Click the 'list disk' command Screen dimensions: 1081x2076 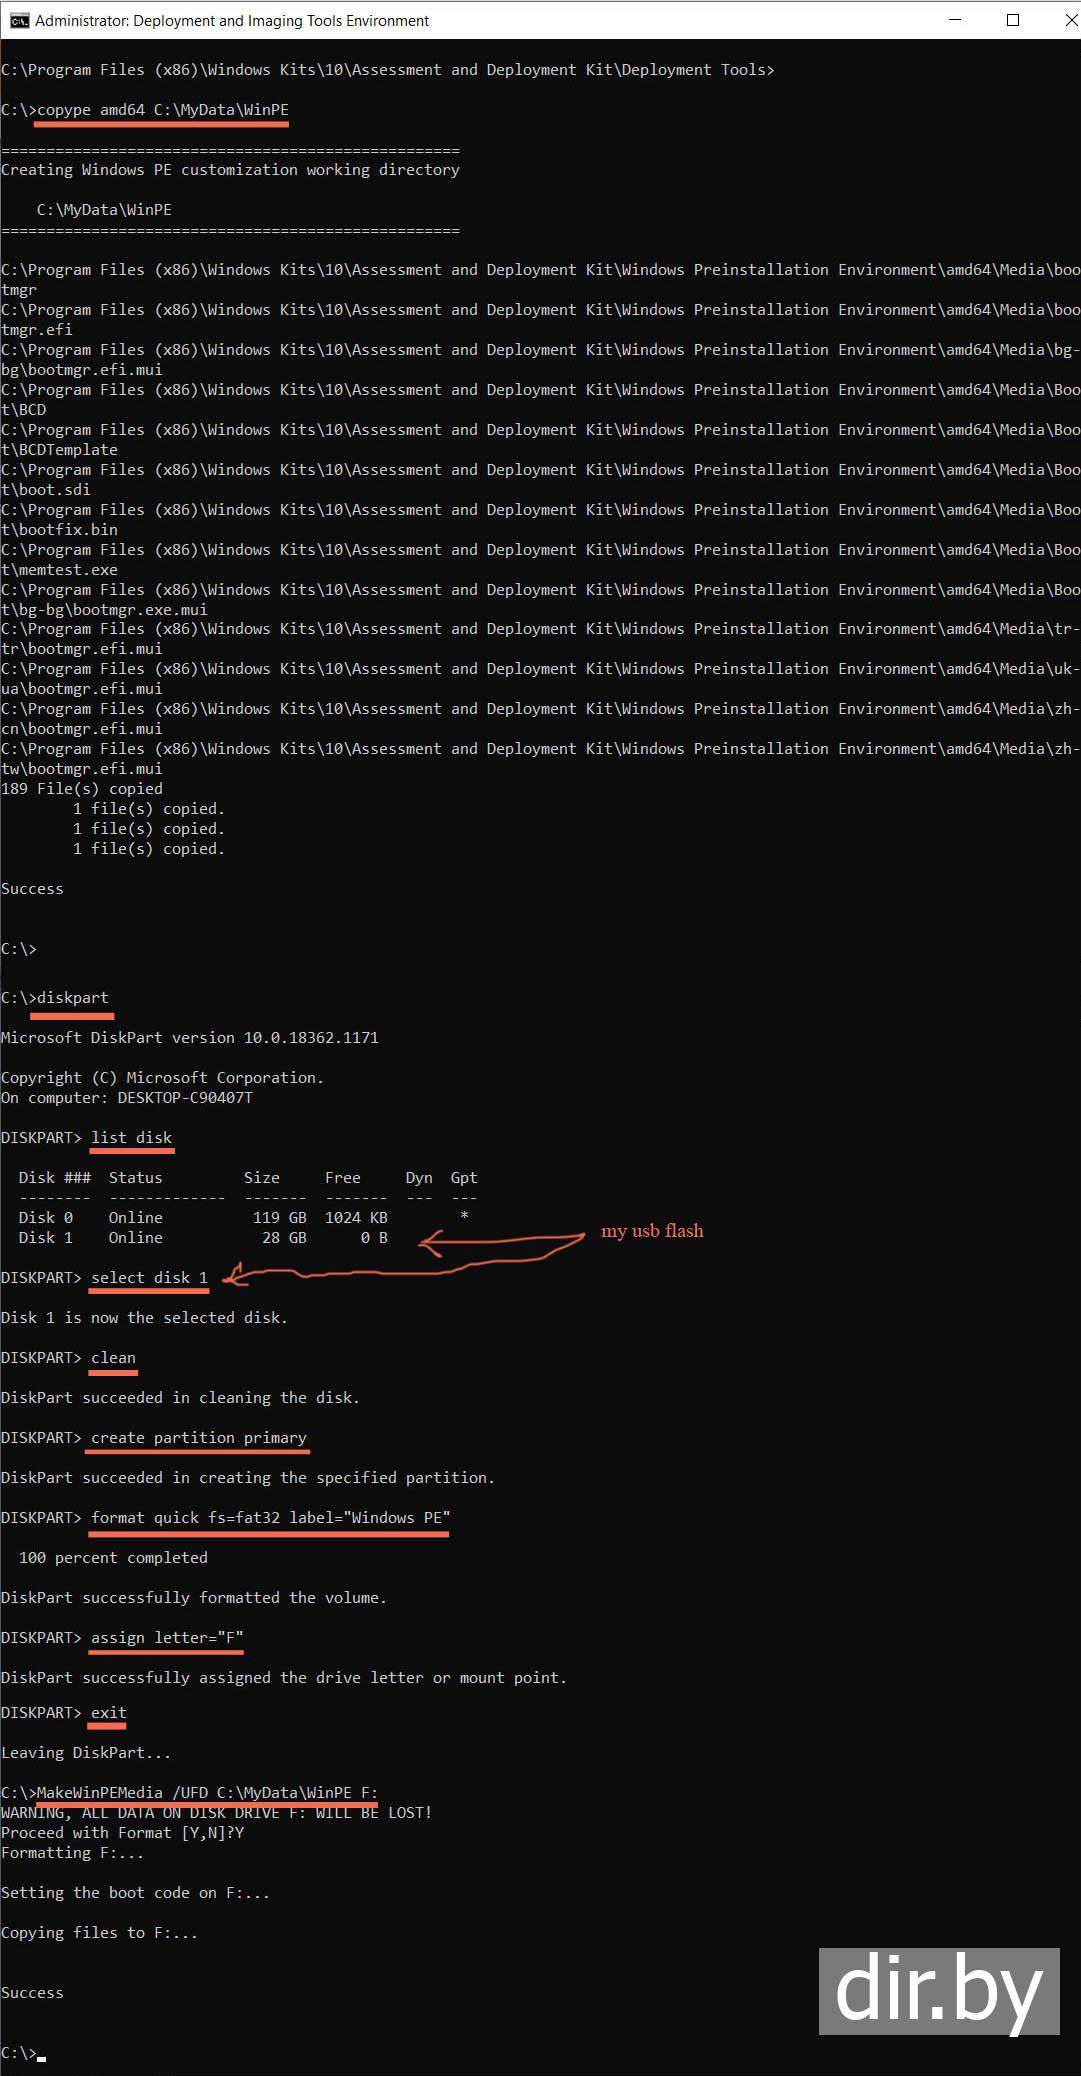click(132, 1138)
